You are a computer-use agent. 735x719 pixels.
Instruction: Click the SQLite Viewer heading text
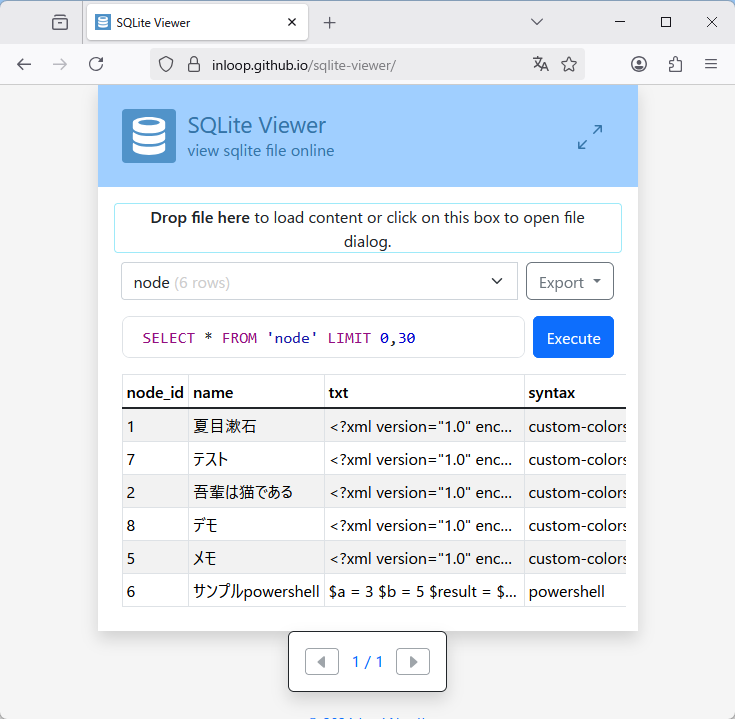(x=256, y=125)
